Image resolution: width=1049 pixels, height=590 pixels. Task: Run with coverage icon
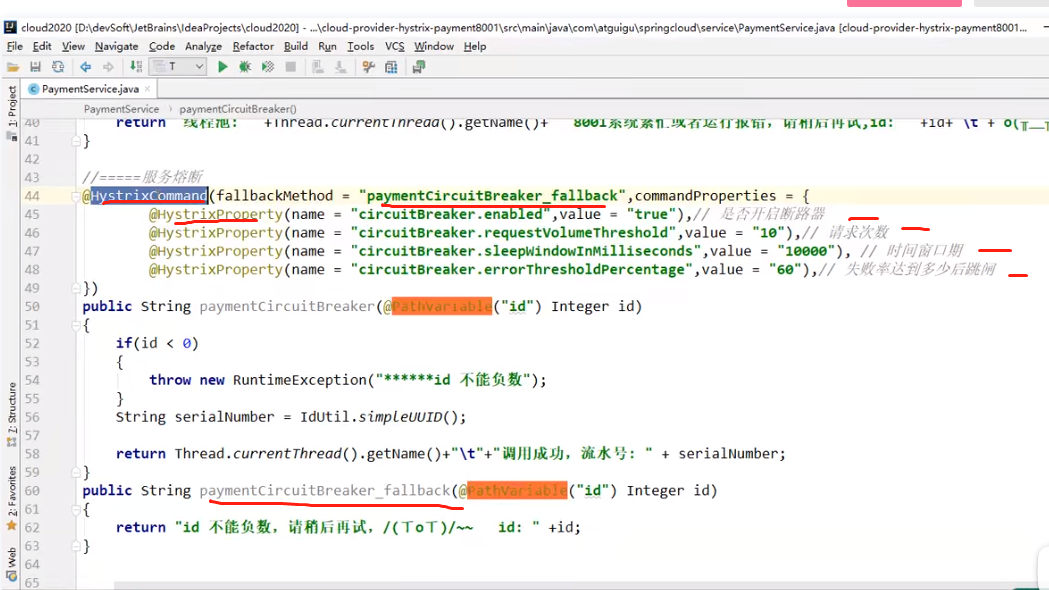(x=268, y=67)
